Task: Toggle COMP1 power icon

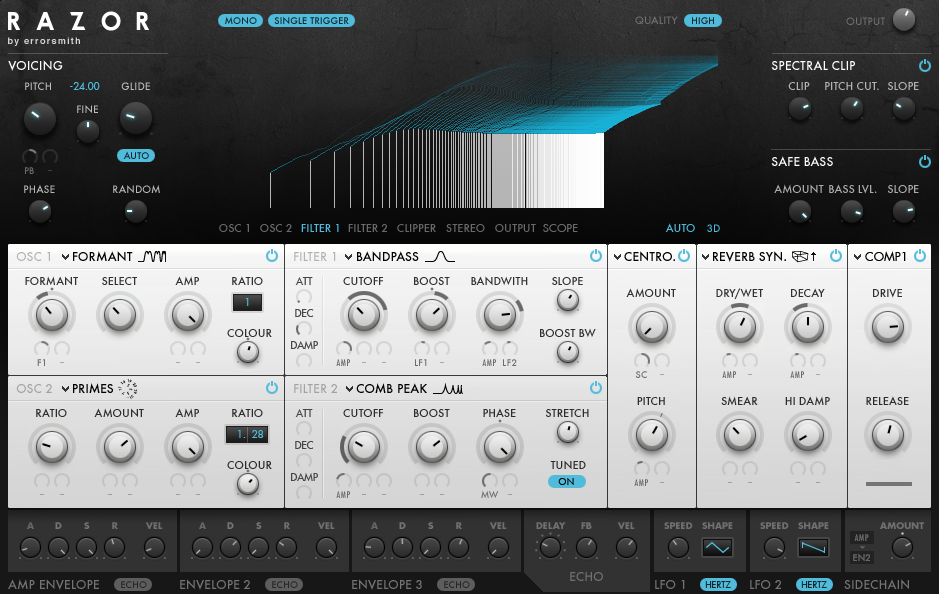Action: (x=920, y=256)
